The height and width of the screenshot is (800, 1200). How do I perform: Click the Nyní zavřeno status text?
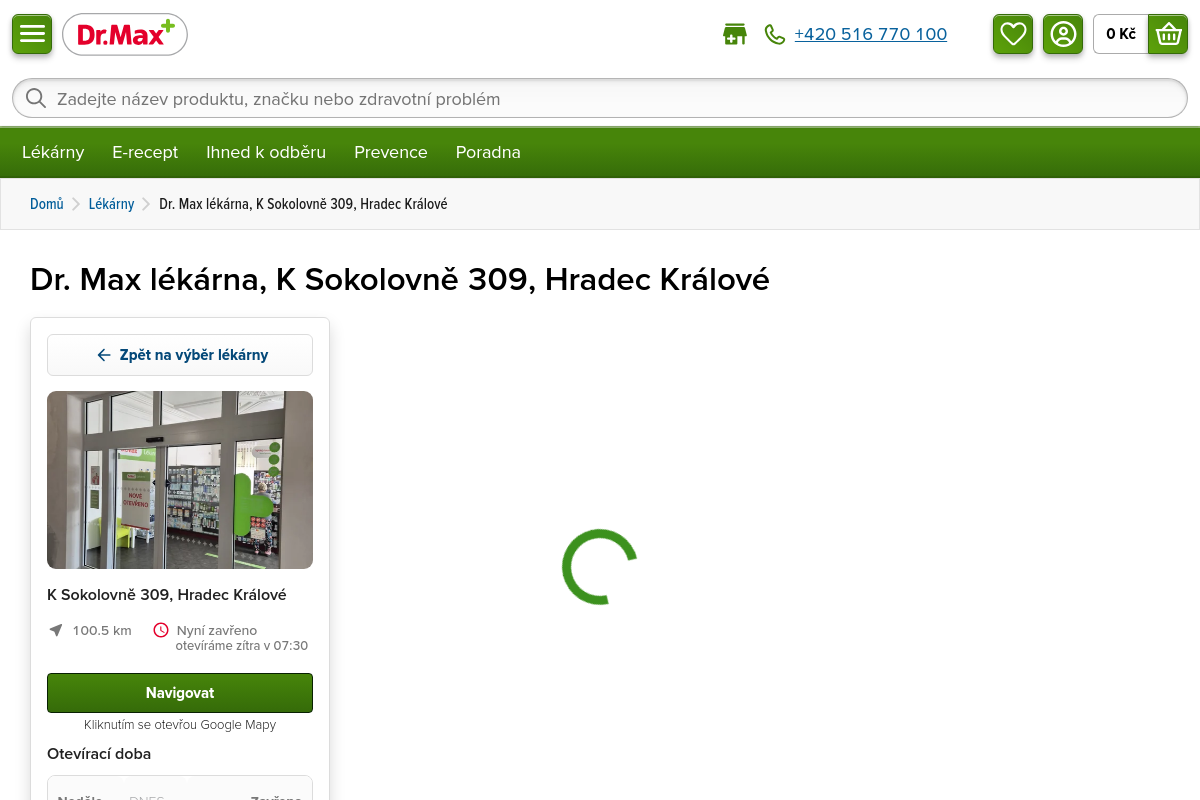pyautogui.click(x=217, y=630)
